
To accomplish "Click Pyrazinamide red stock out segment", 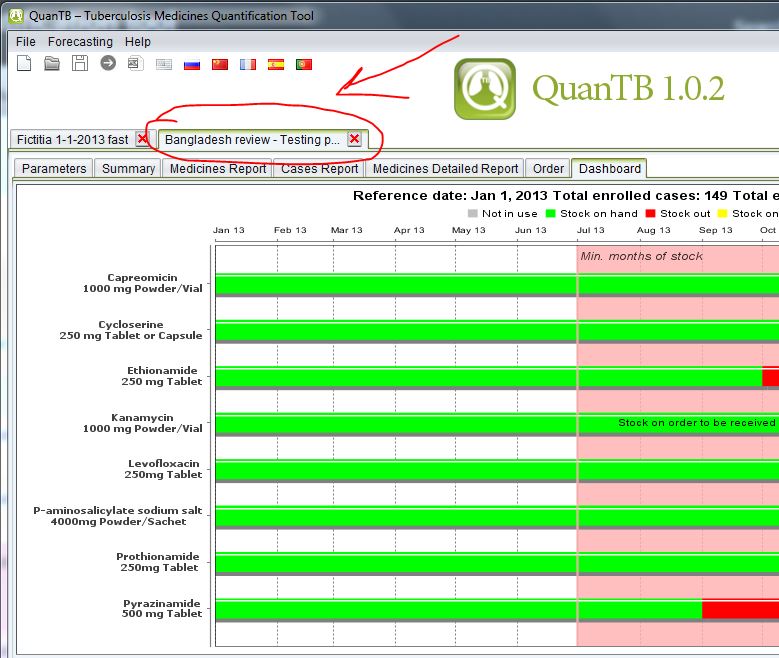I will click(x=740, y=610).
